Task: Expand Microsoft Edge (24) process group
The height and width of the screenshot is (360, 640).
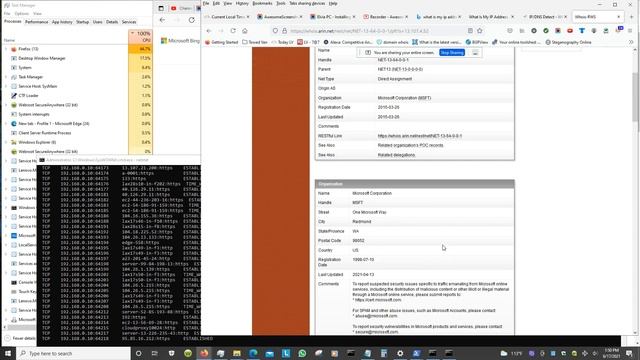Action: [x=6, y=124]
